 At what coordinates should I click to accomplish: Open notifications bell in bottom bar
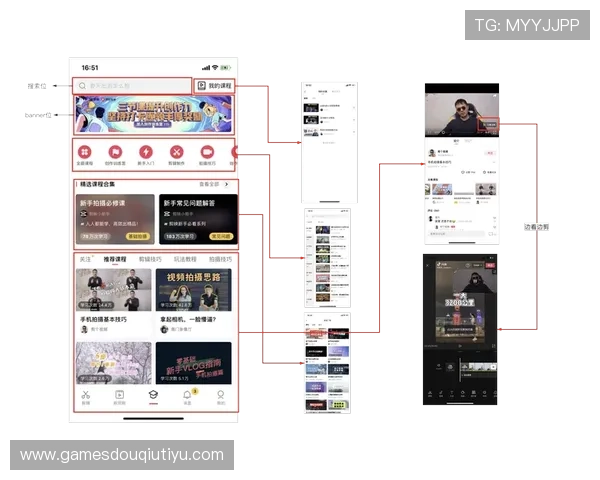click(x=187, y=397)
